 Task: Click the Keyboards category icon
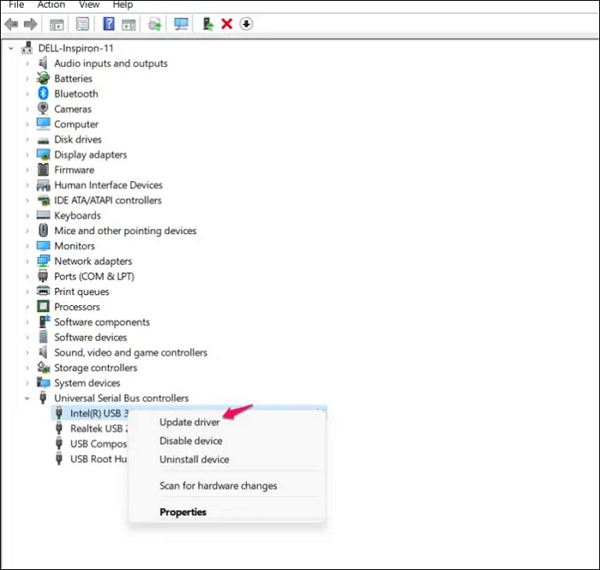[x=43, y=215]
